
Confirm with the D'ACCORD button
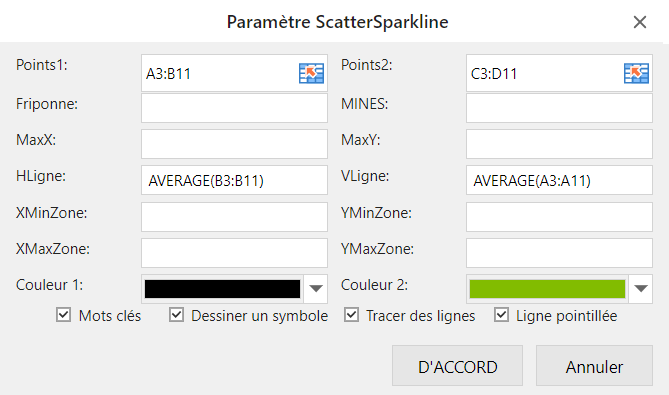point(457,366)
